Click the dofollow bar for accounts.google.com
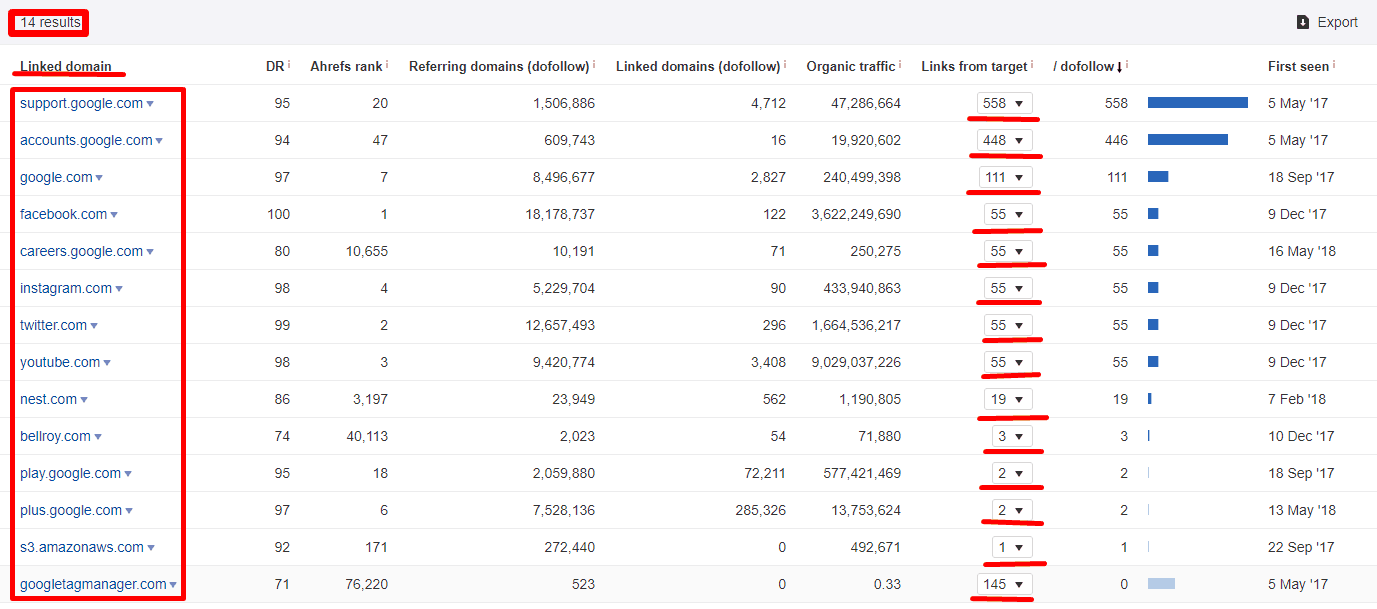 point(1188,140)
